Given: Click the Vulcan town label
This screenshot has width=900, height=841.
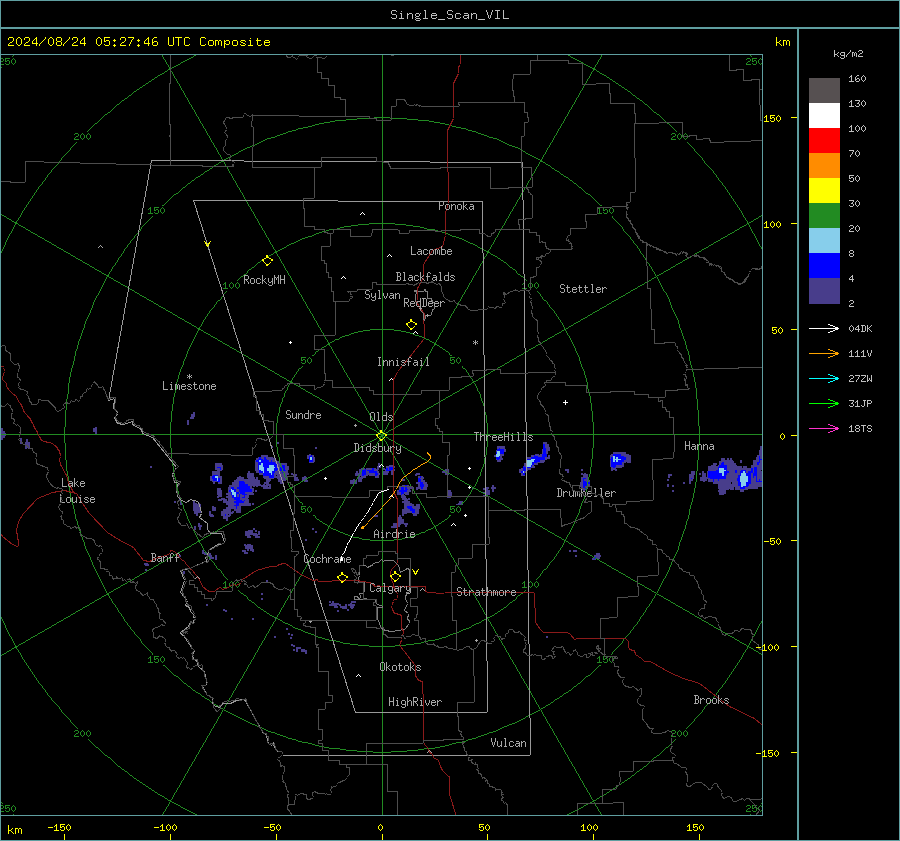Looking at the screenshot, I should [508, 743].
